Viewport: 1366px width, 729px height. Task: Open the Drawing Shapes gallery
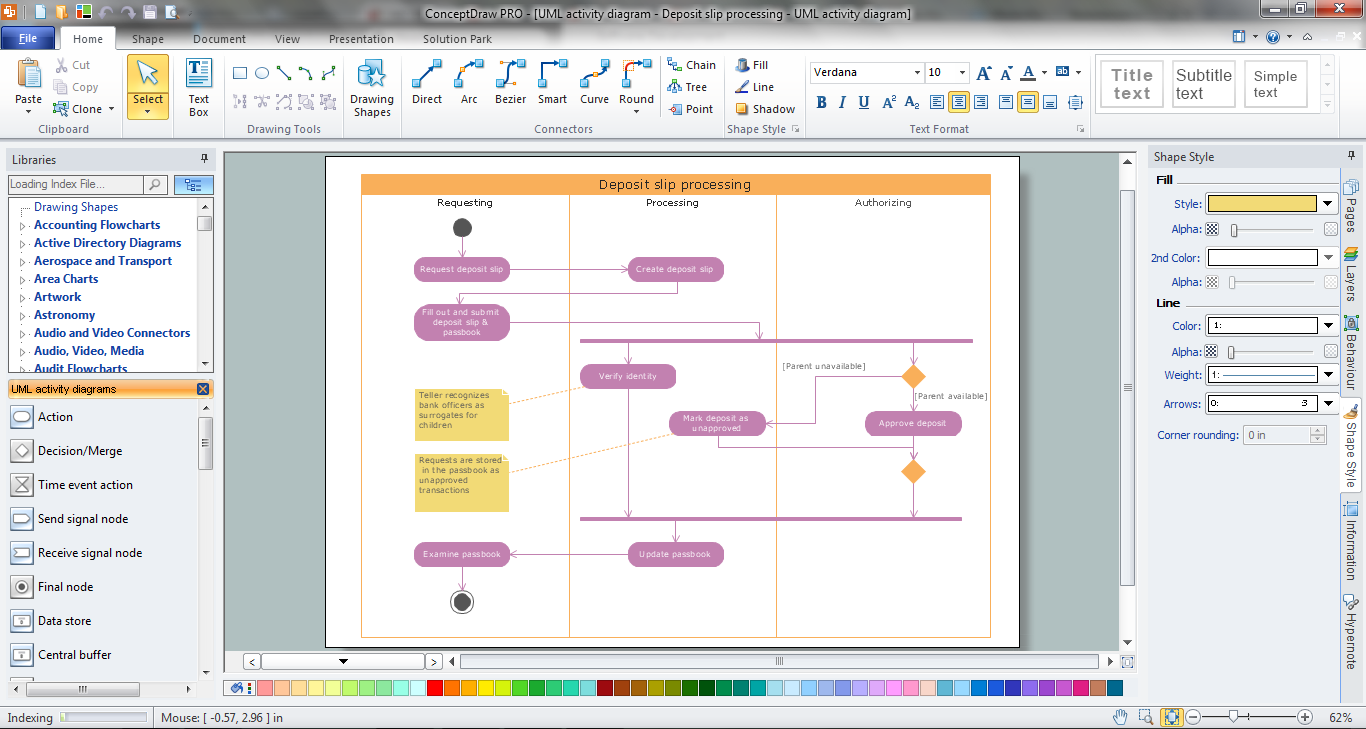(x=371, y=88)
